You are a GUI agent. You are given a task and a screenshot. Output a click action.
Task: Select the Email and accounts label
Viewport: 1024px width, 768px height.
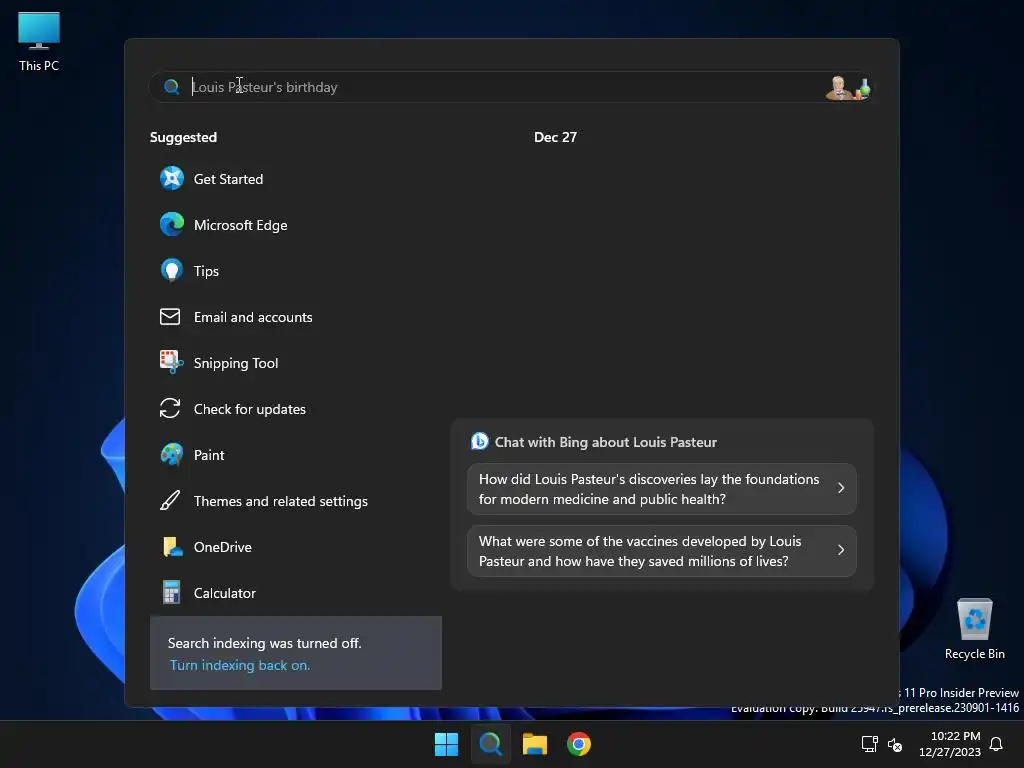tap(253, 317)
